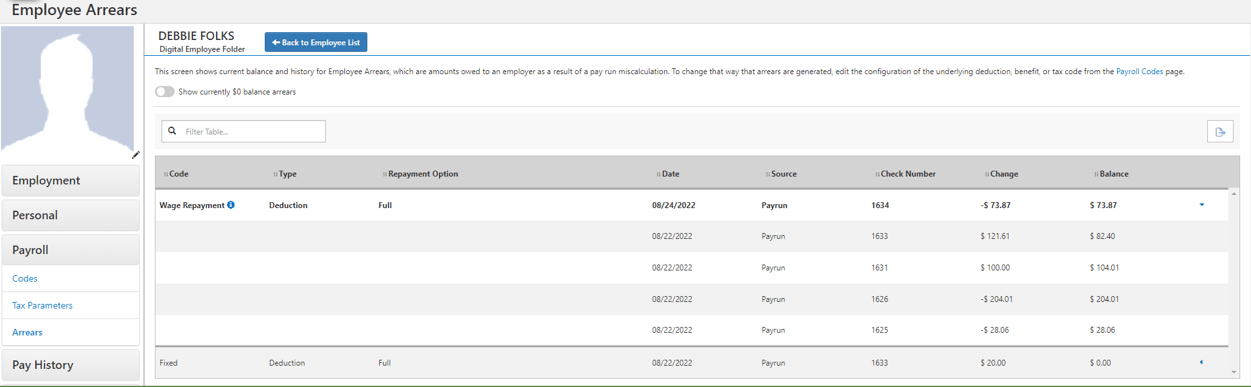This screenshot has width=1251, height=387.
Task: Click the pencil icon to edit the profile photo
Action: pyautogui.click(x=136, y=155)
